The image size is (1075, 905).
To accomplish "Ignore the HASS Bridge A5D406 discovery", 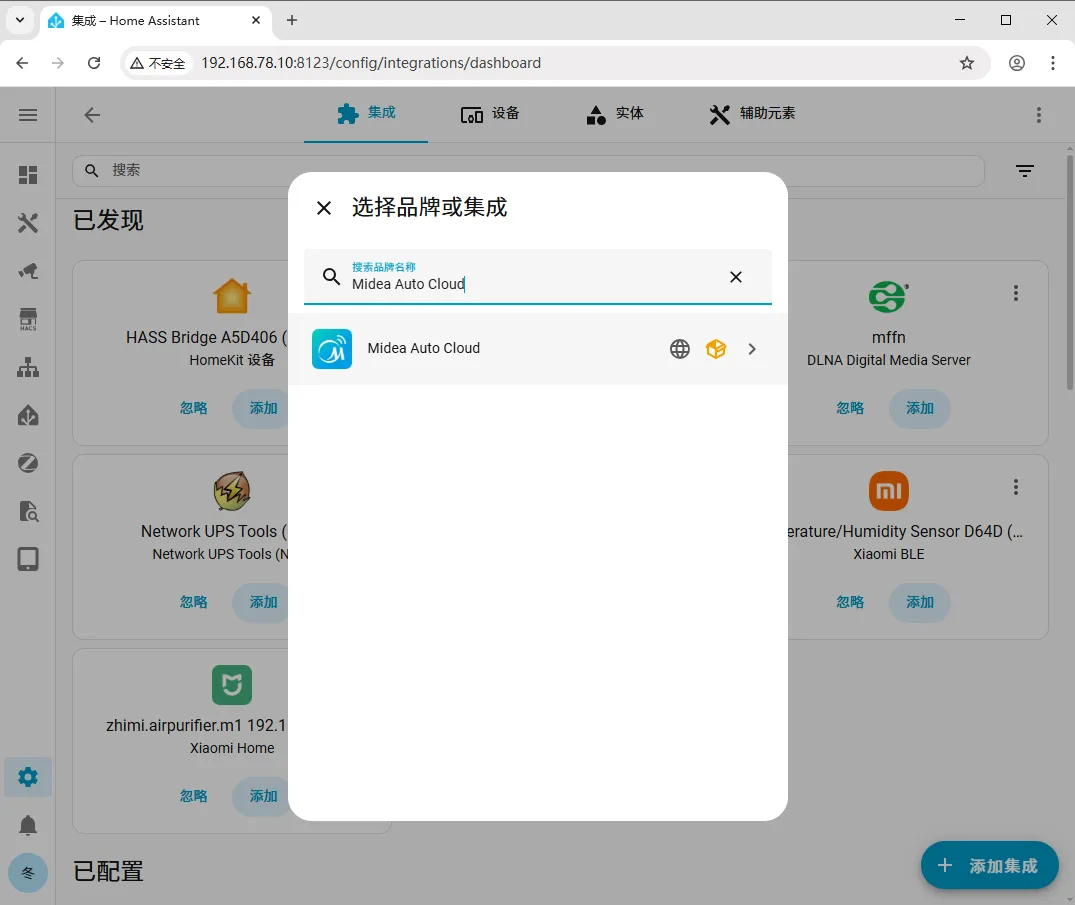I will coord(193,408).
